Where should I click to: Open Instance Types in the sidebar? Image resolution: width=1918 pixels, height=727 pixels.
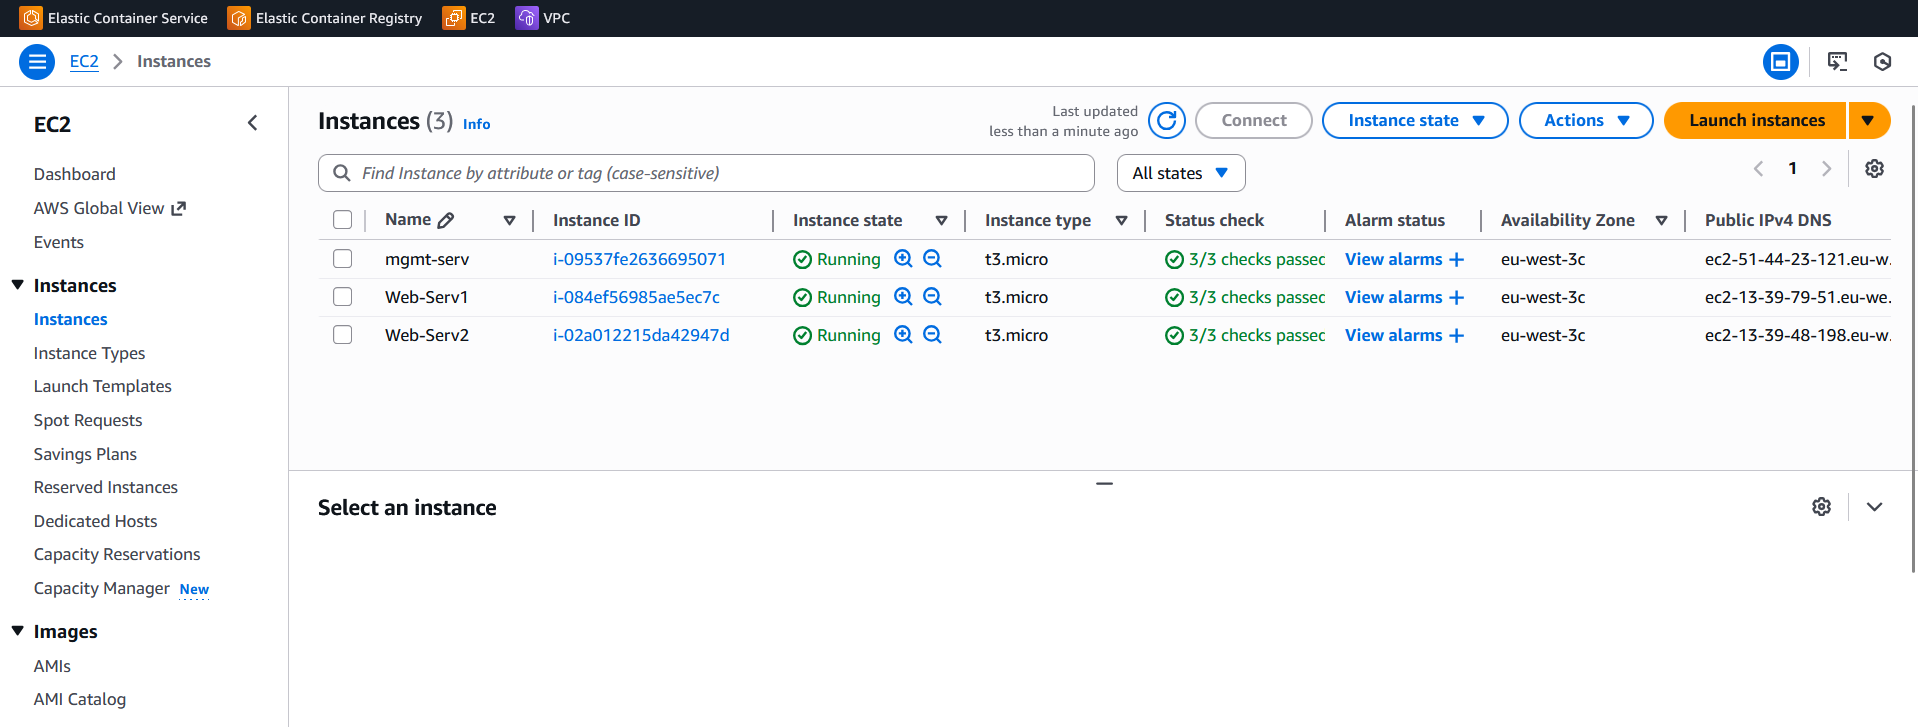coord(89,353)
